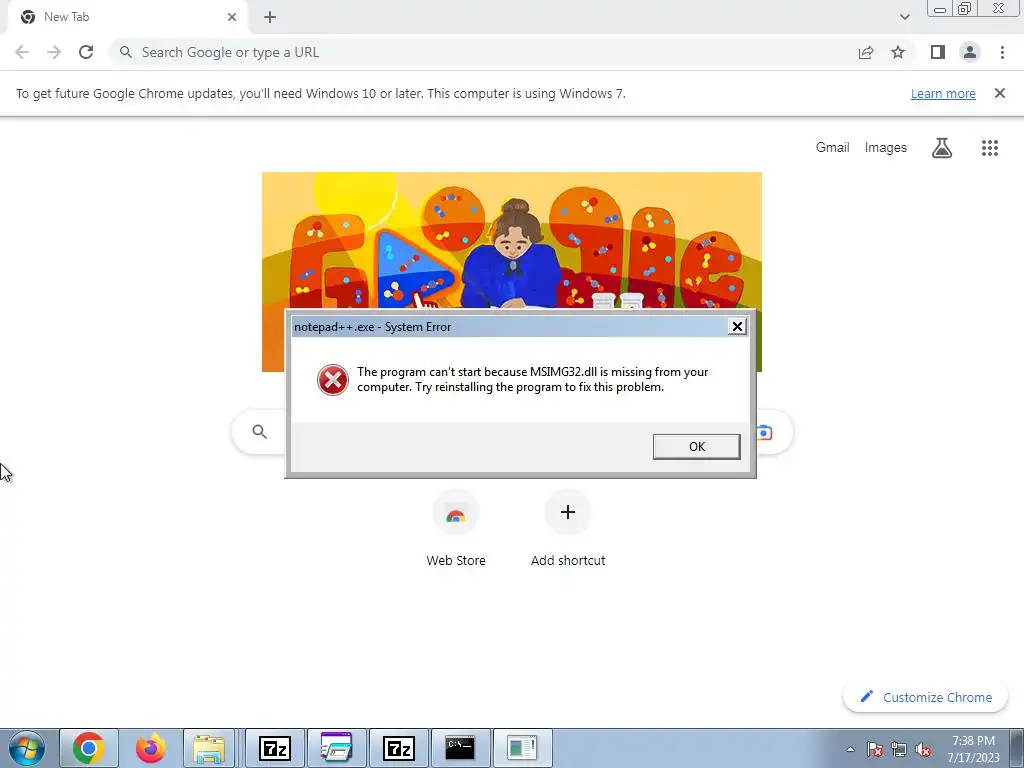Open the Chrome profile avatar menu
The image size is (1024, 768).
click(970, 52)
